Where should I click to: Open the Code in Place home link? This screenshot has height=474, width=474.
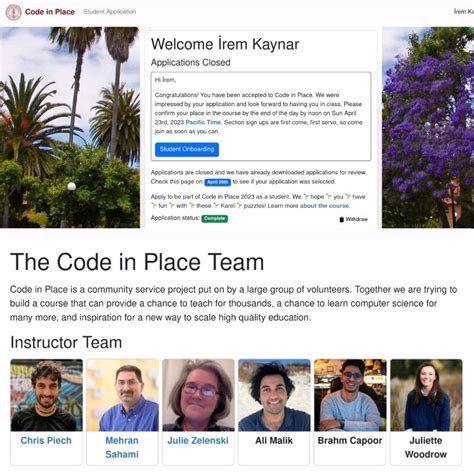(x=50, y=12)
